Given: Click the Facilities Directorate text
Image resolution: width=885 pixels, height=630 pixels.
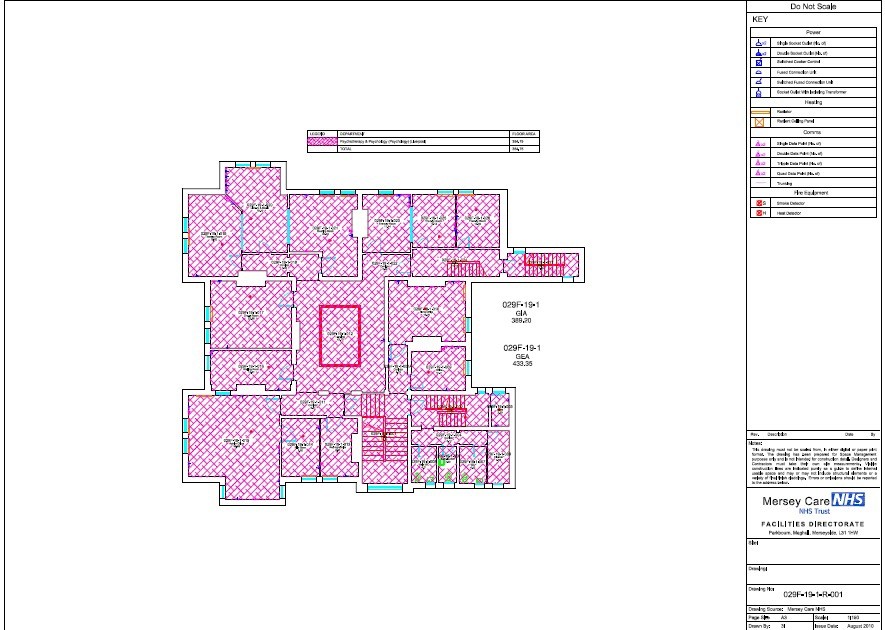Looking at the screenshot, I should point(813,524).
